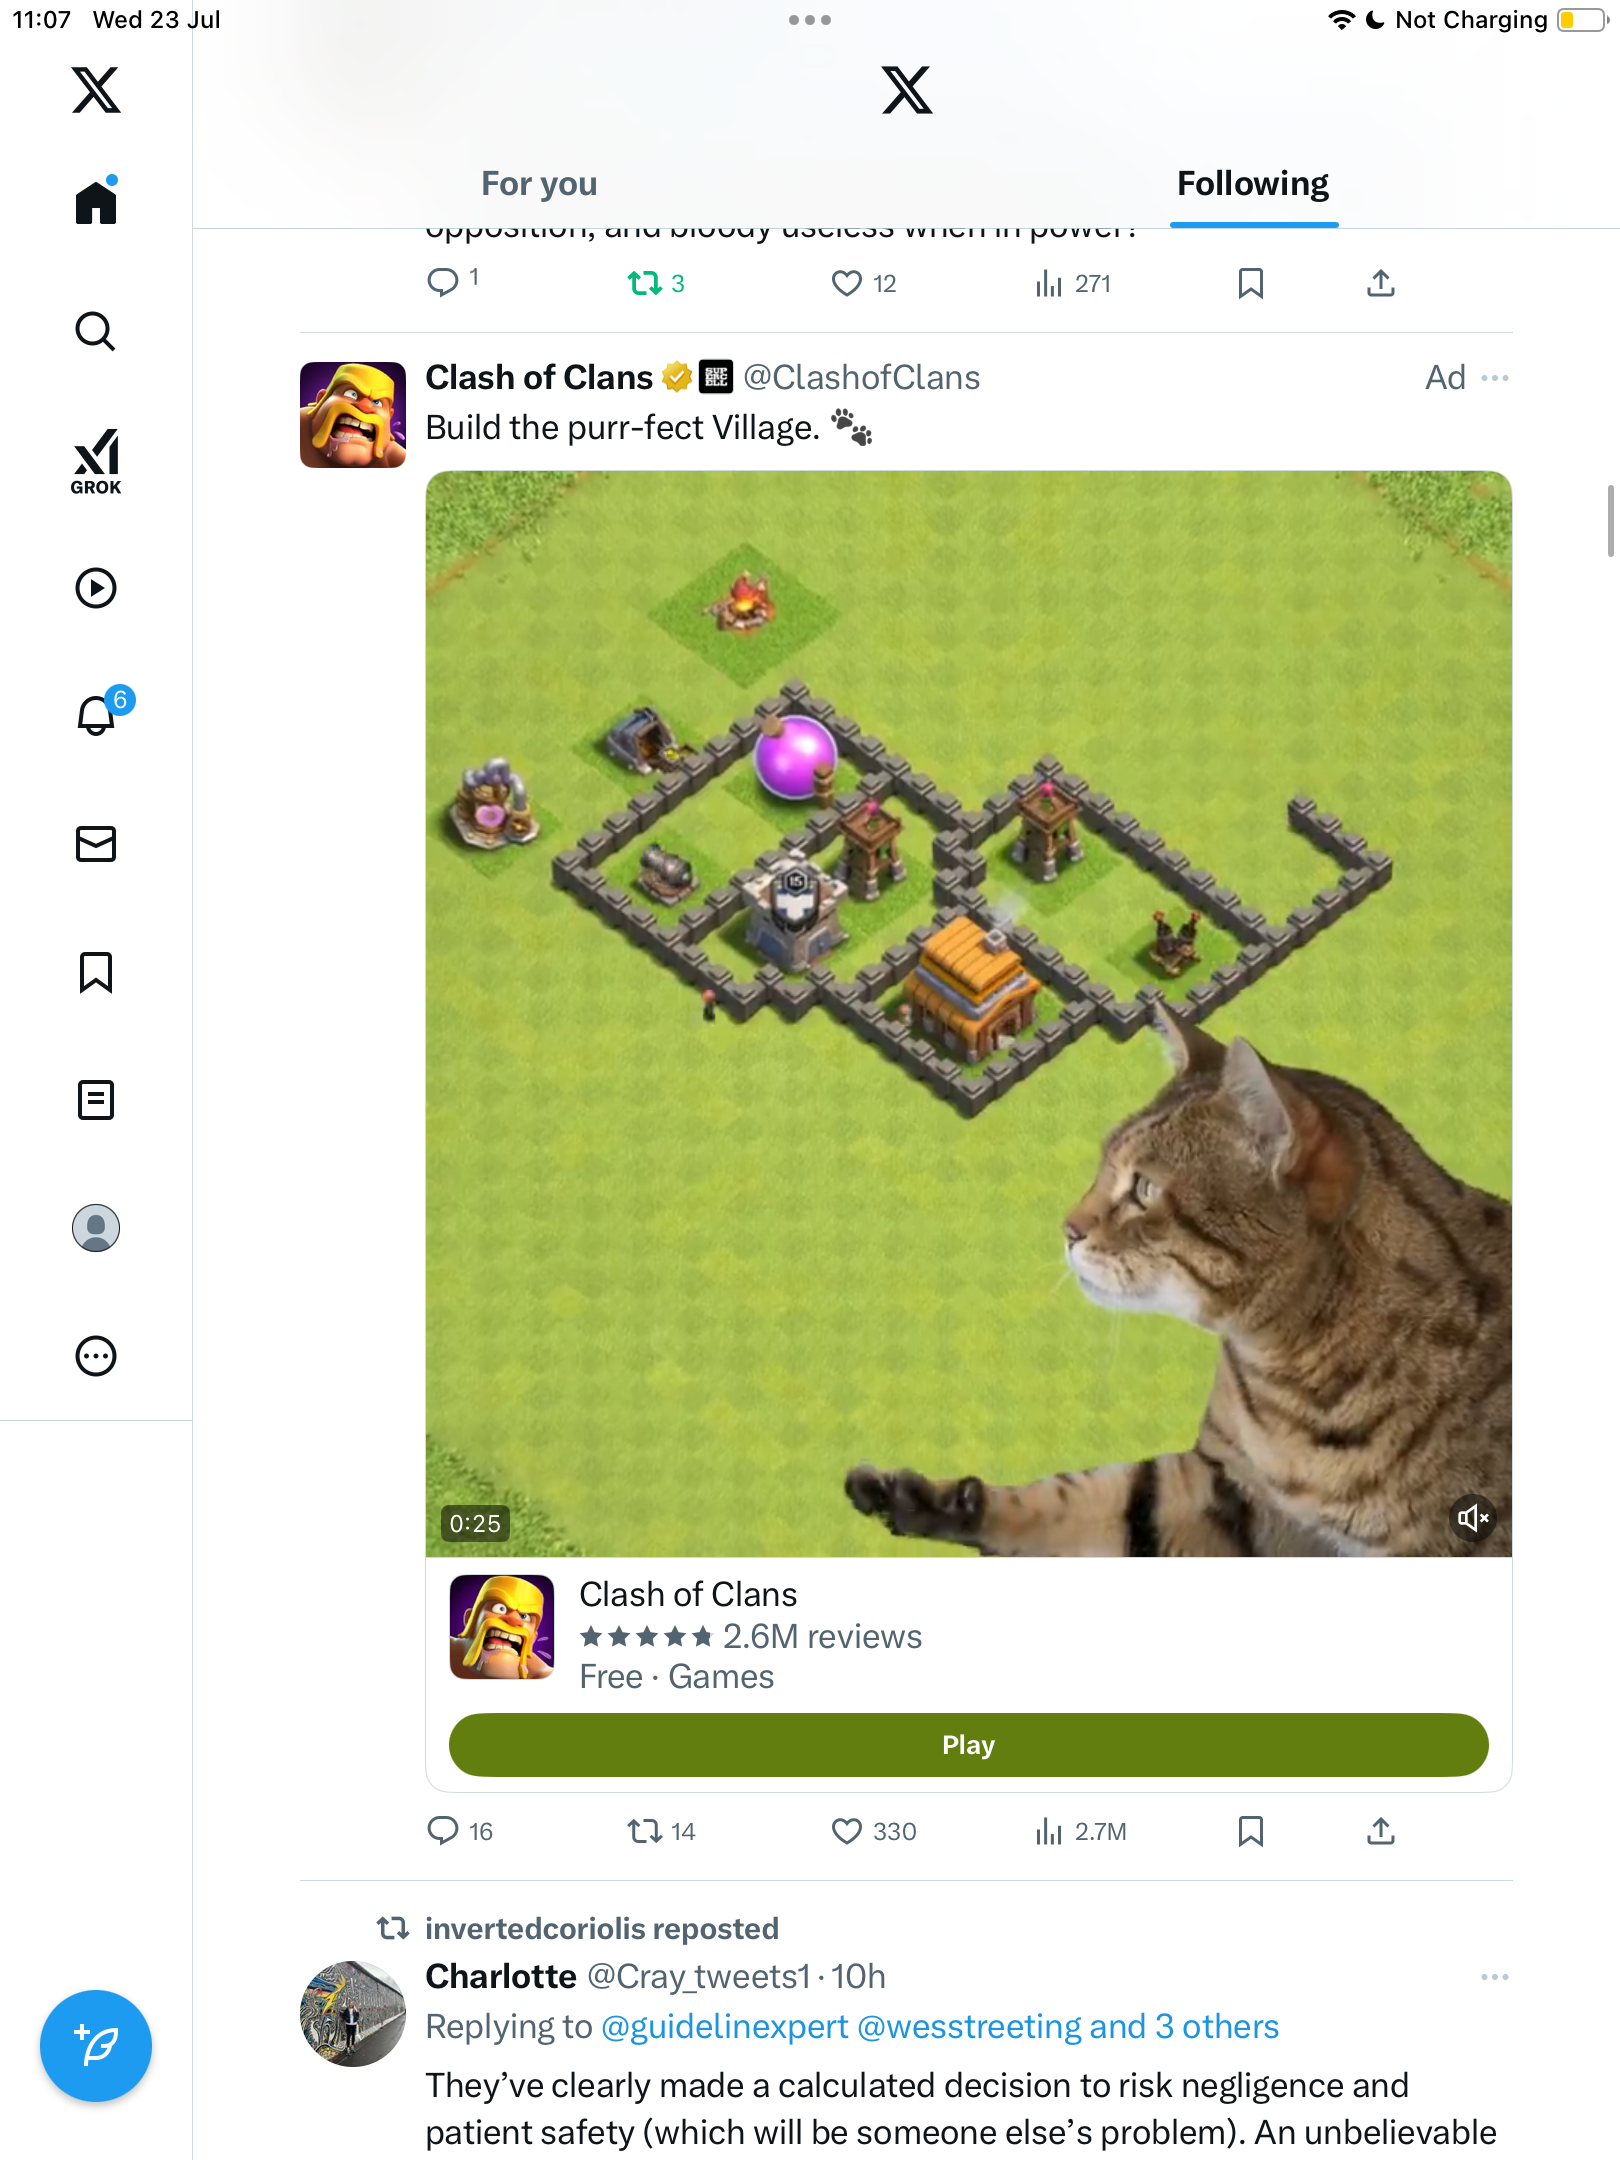The width and height of the screenshot is (1620, 2160).
Task: Open the sidebar Bookmarks icon
Action: click(x=96, y=972)
